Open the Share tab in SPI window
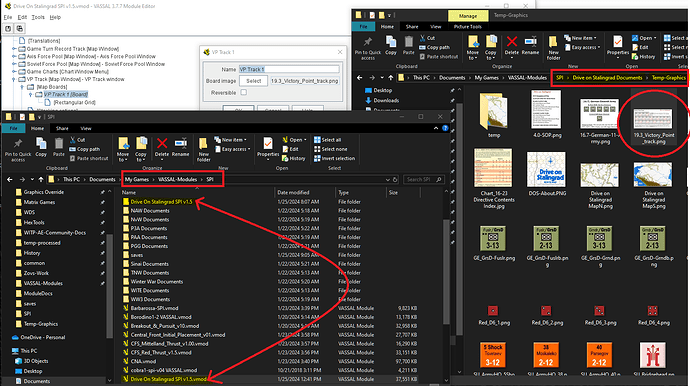This screenshot has width=690, height=386. click(x=62, y=129)
